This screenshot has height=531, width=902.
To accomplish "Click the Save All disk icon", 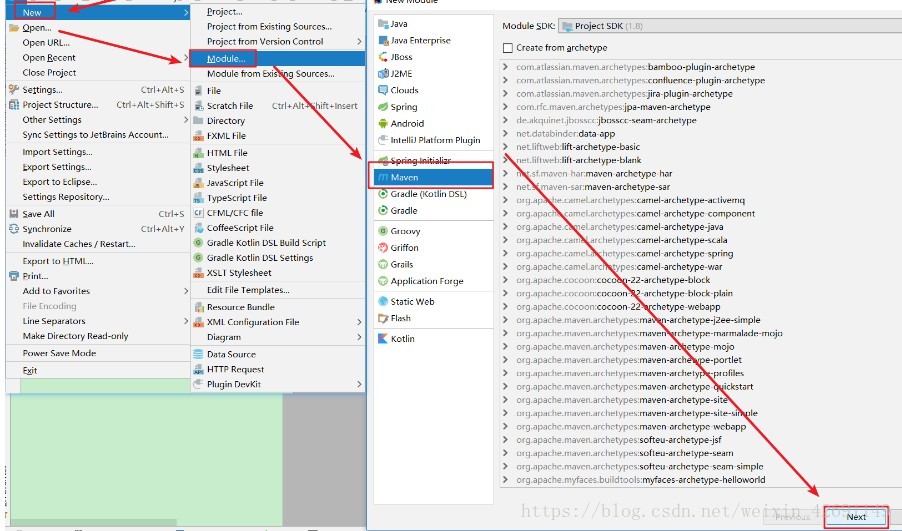I will point(14,213).
